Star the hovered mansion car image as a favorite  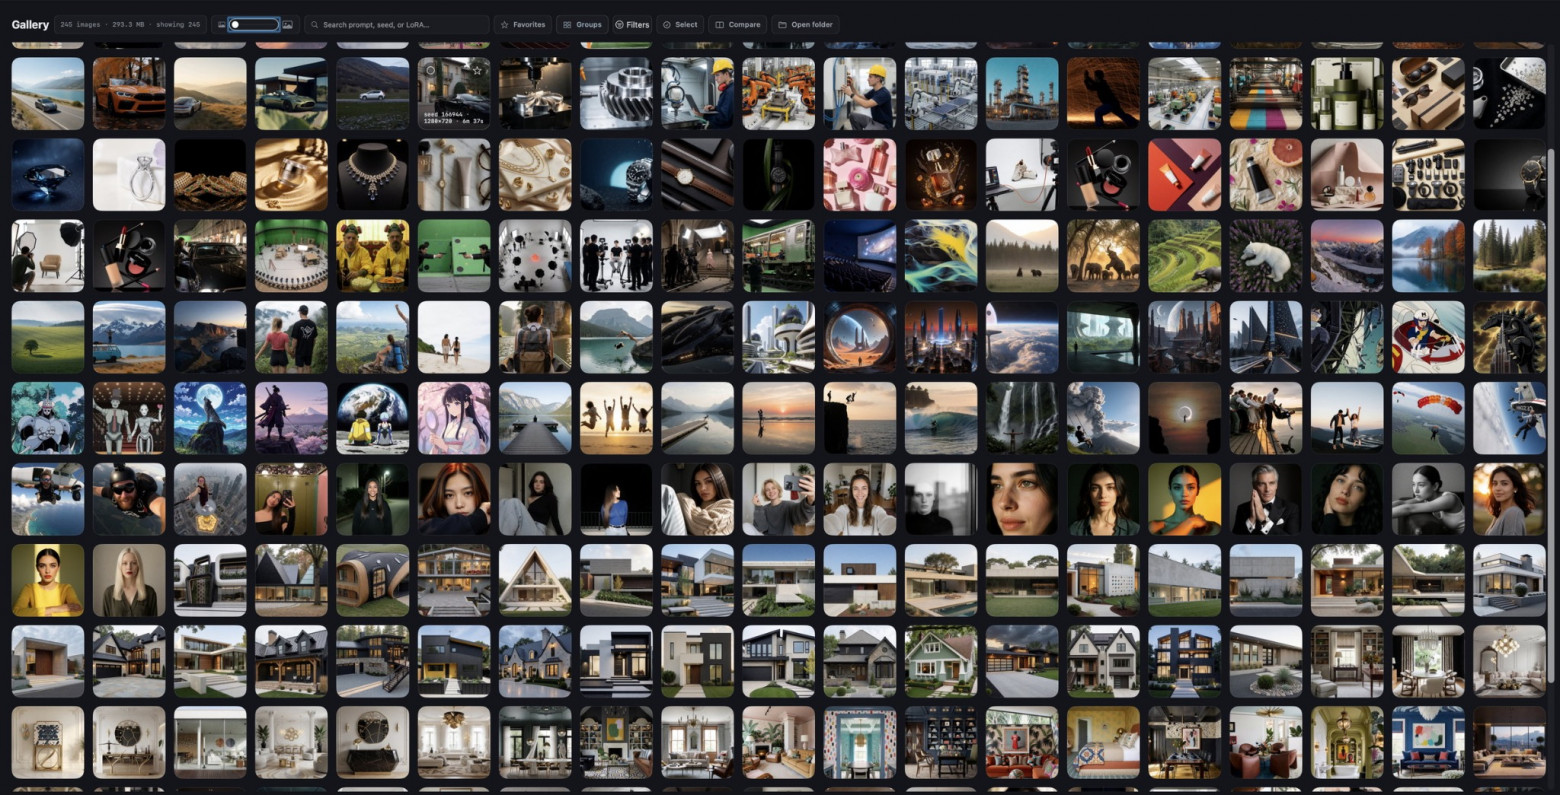(479, 70)
